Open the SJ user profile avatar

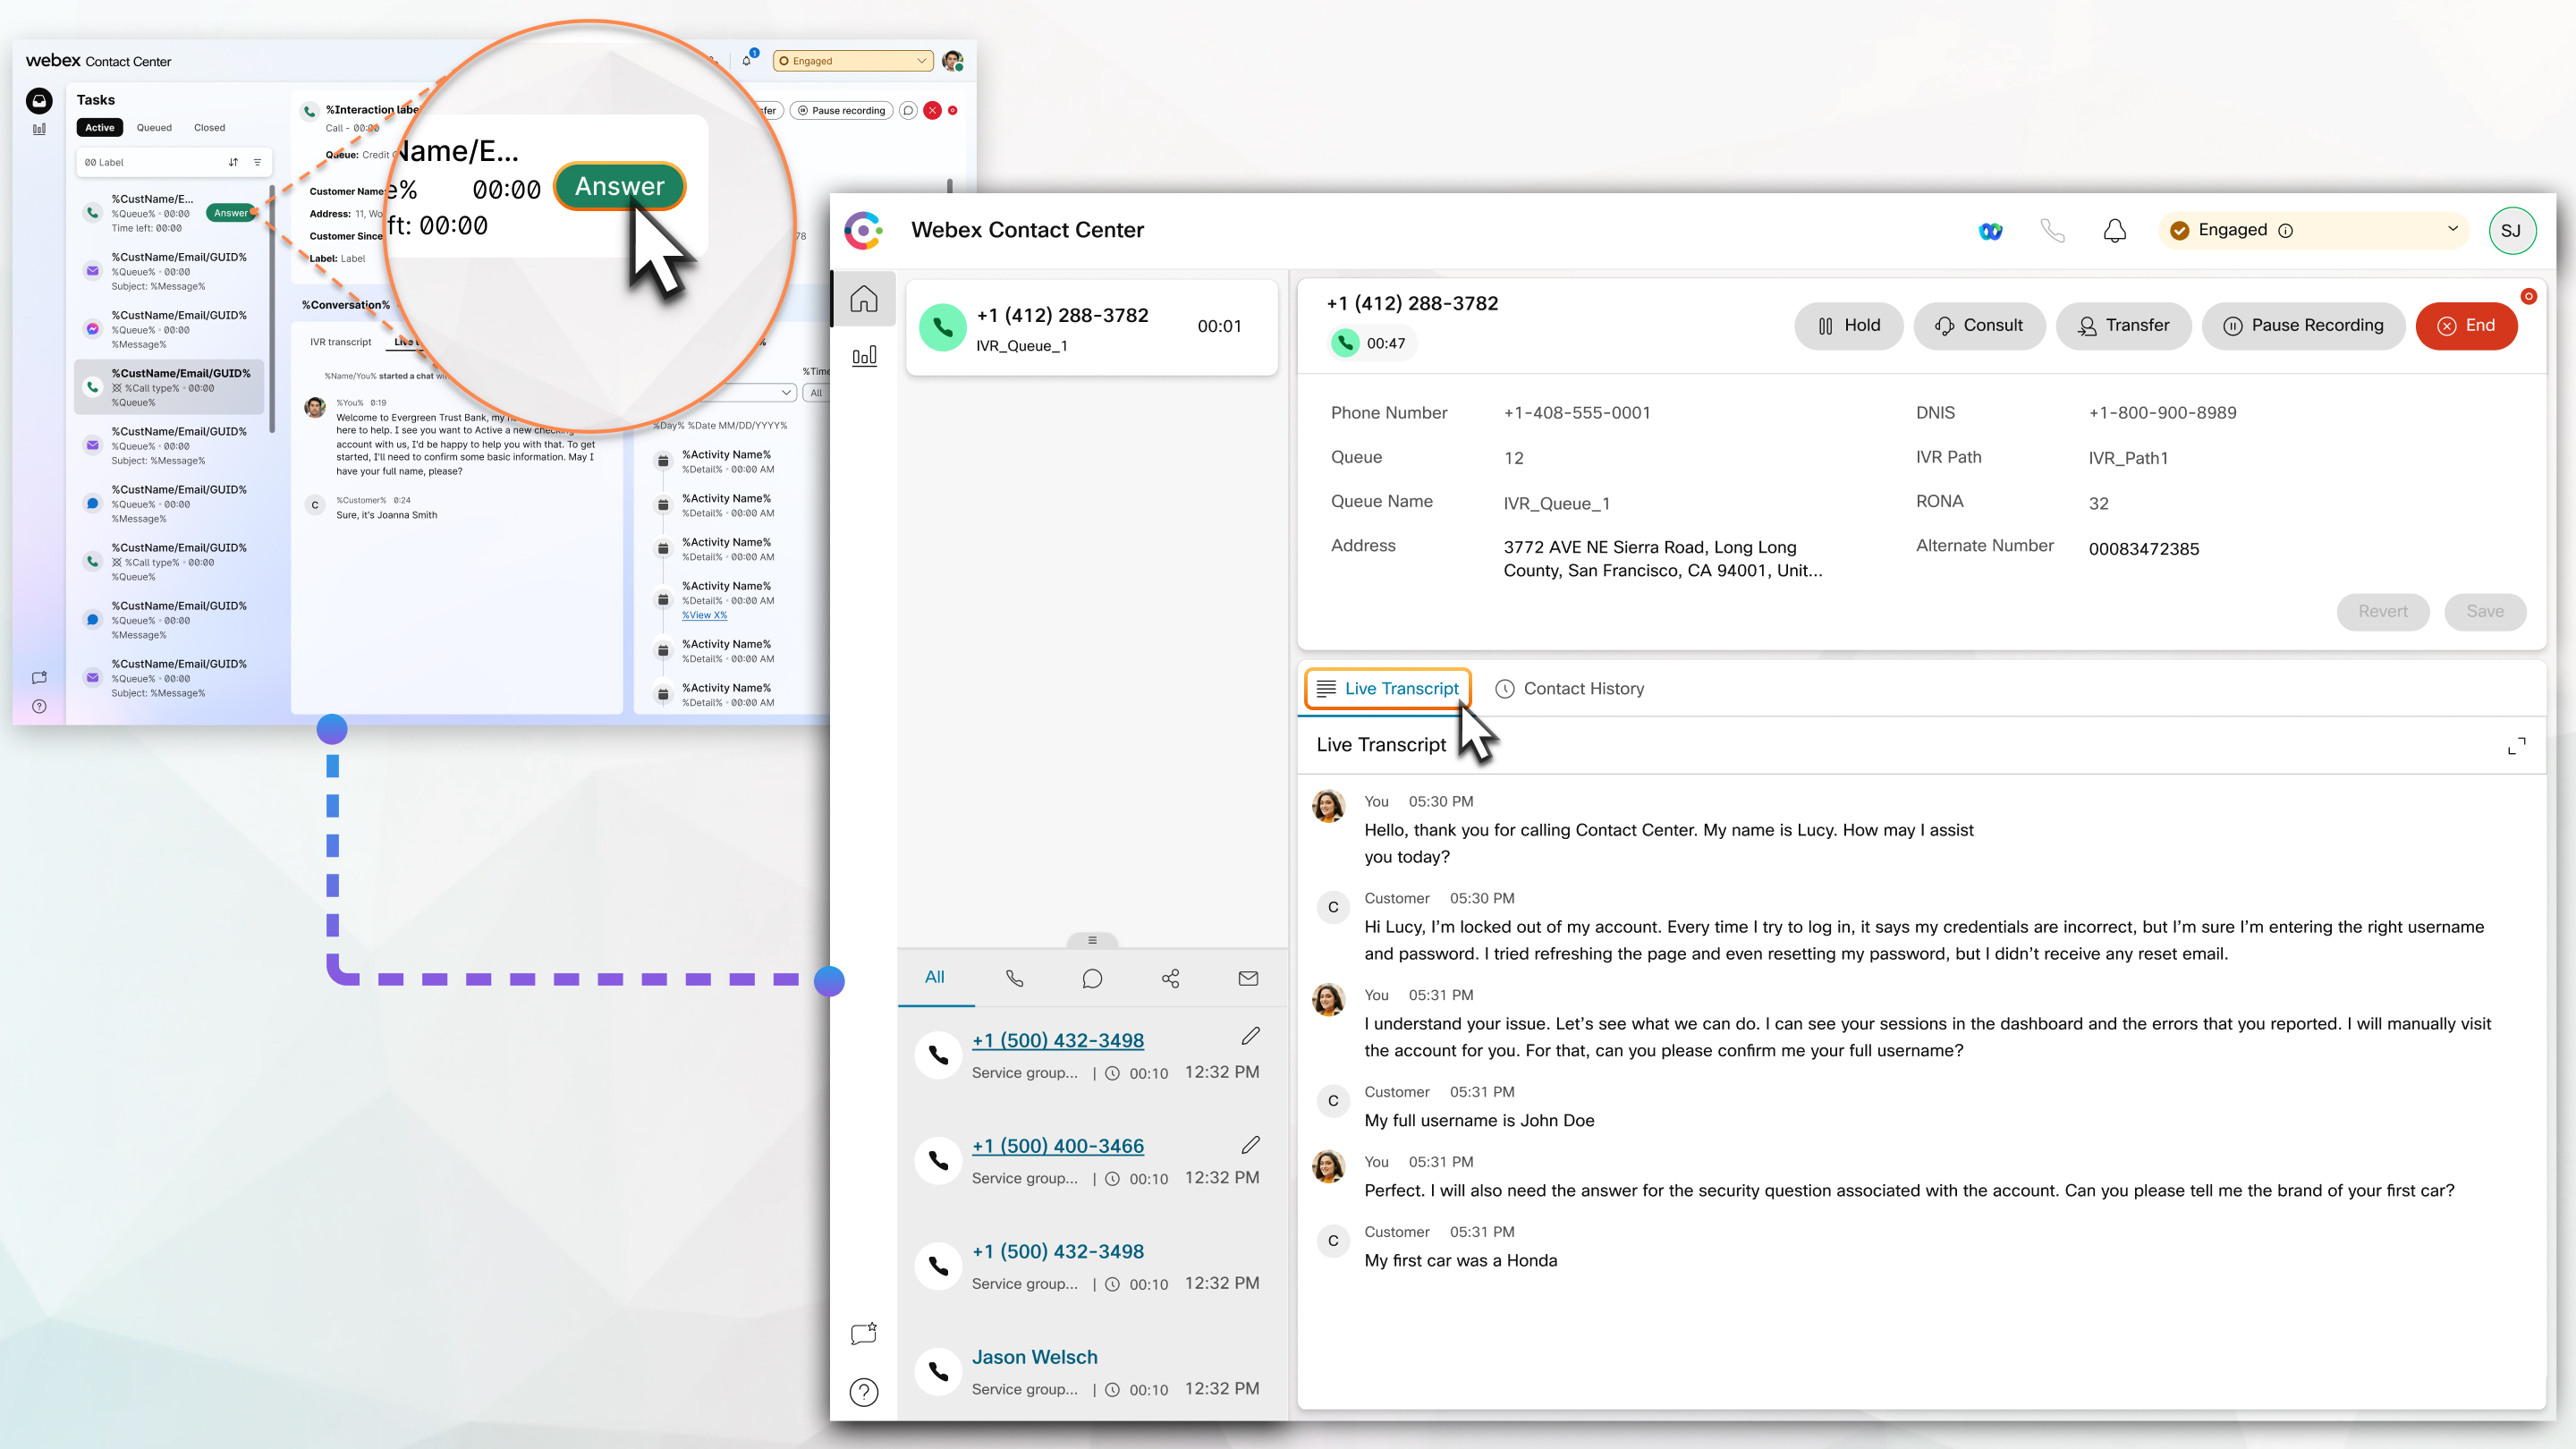tap(2511, 231)
